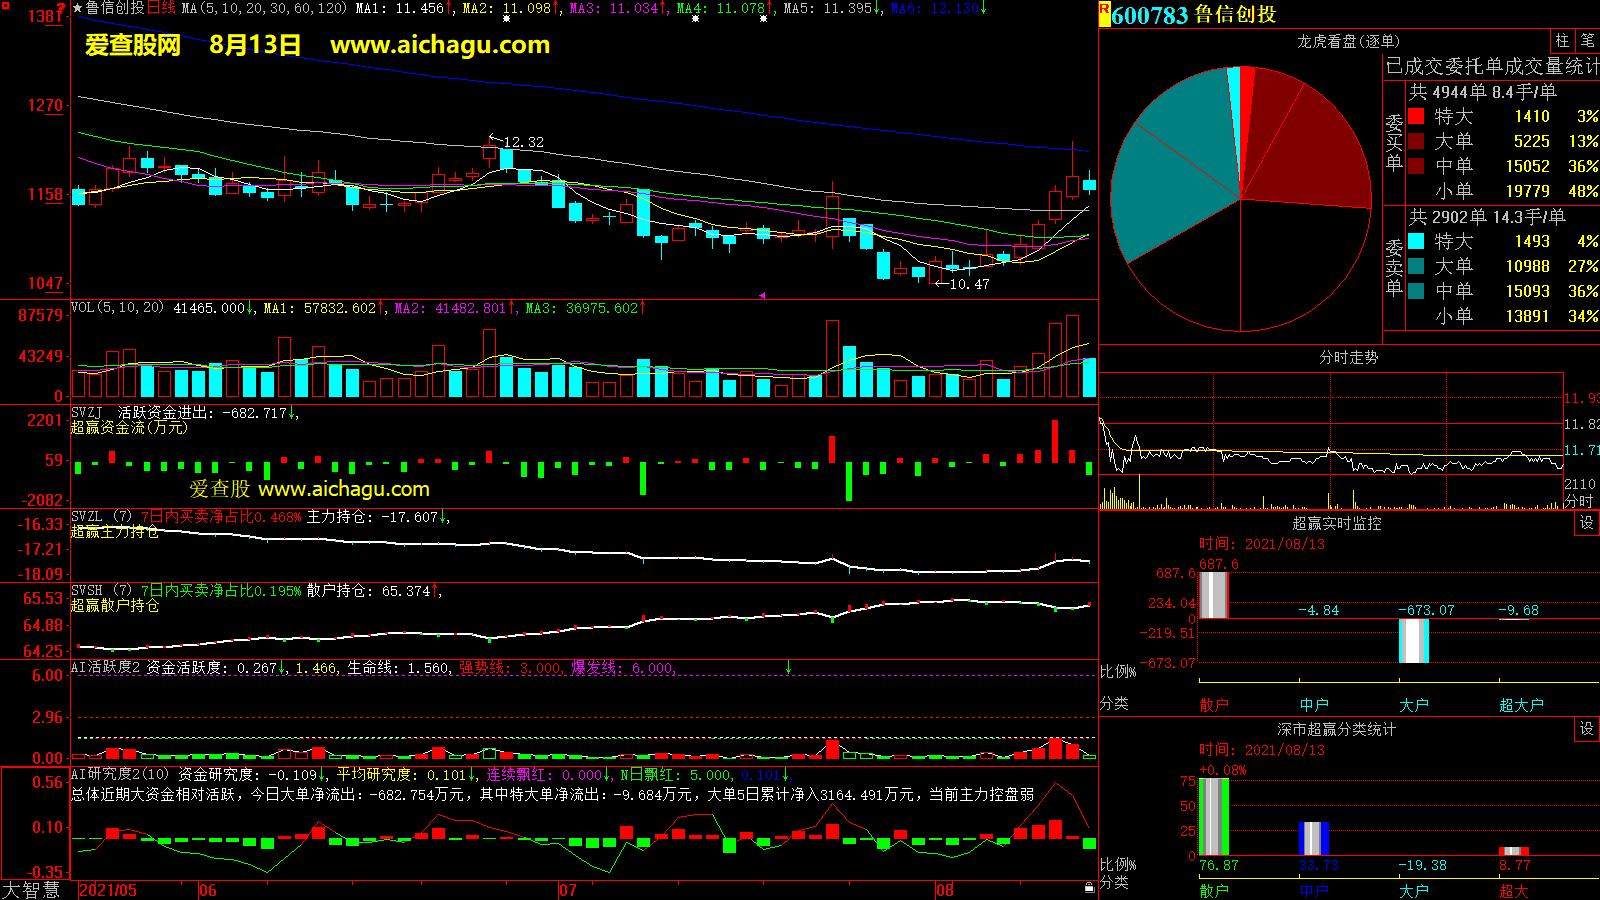This screenshot has height=900, width=1600.
Task: Open 设 settings for 超赢实时监控 panel
Action: click(1586, 523)
